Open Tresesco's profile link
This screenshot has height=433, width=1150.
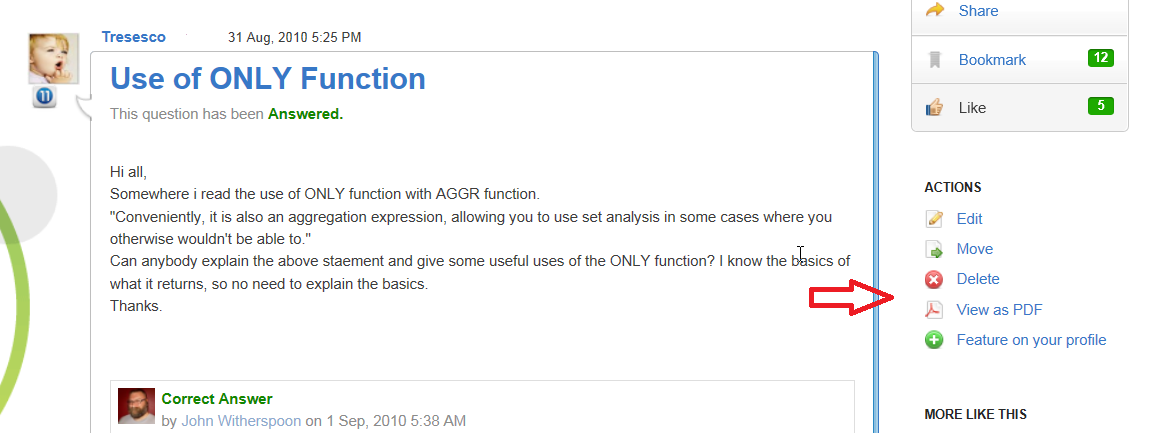point(134,37)
